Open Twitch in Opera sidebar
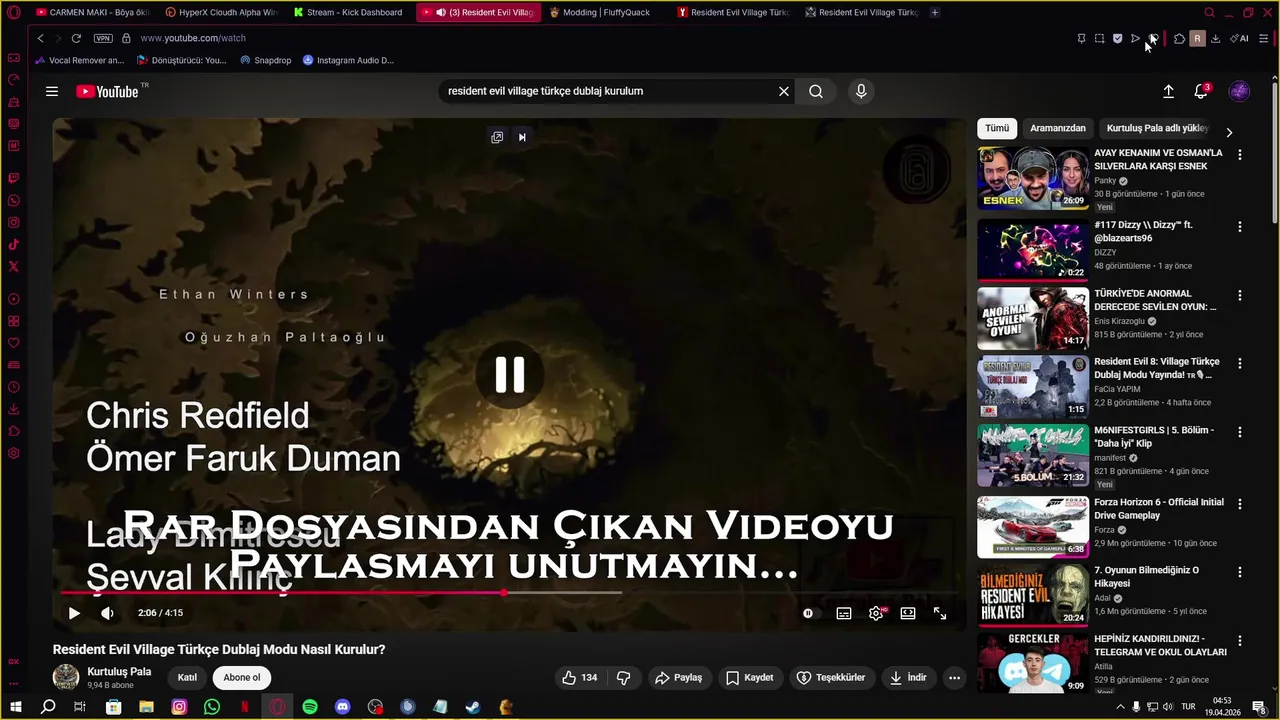 [14, 179]
